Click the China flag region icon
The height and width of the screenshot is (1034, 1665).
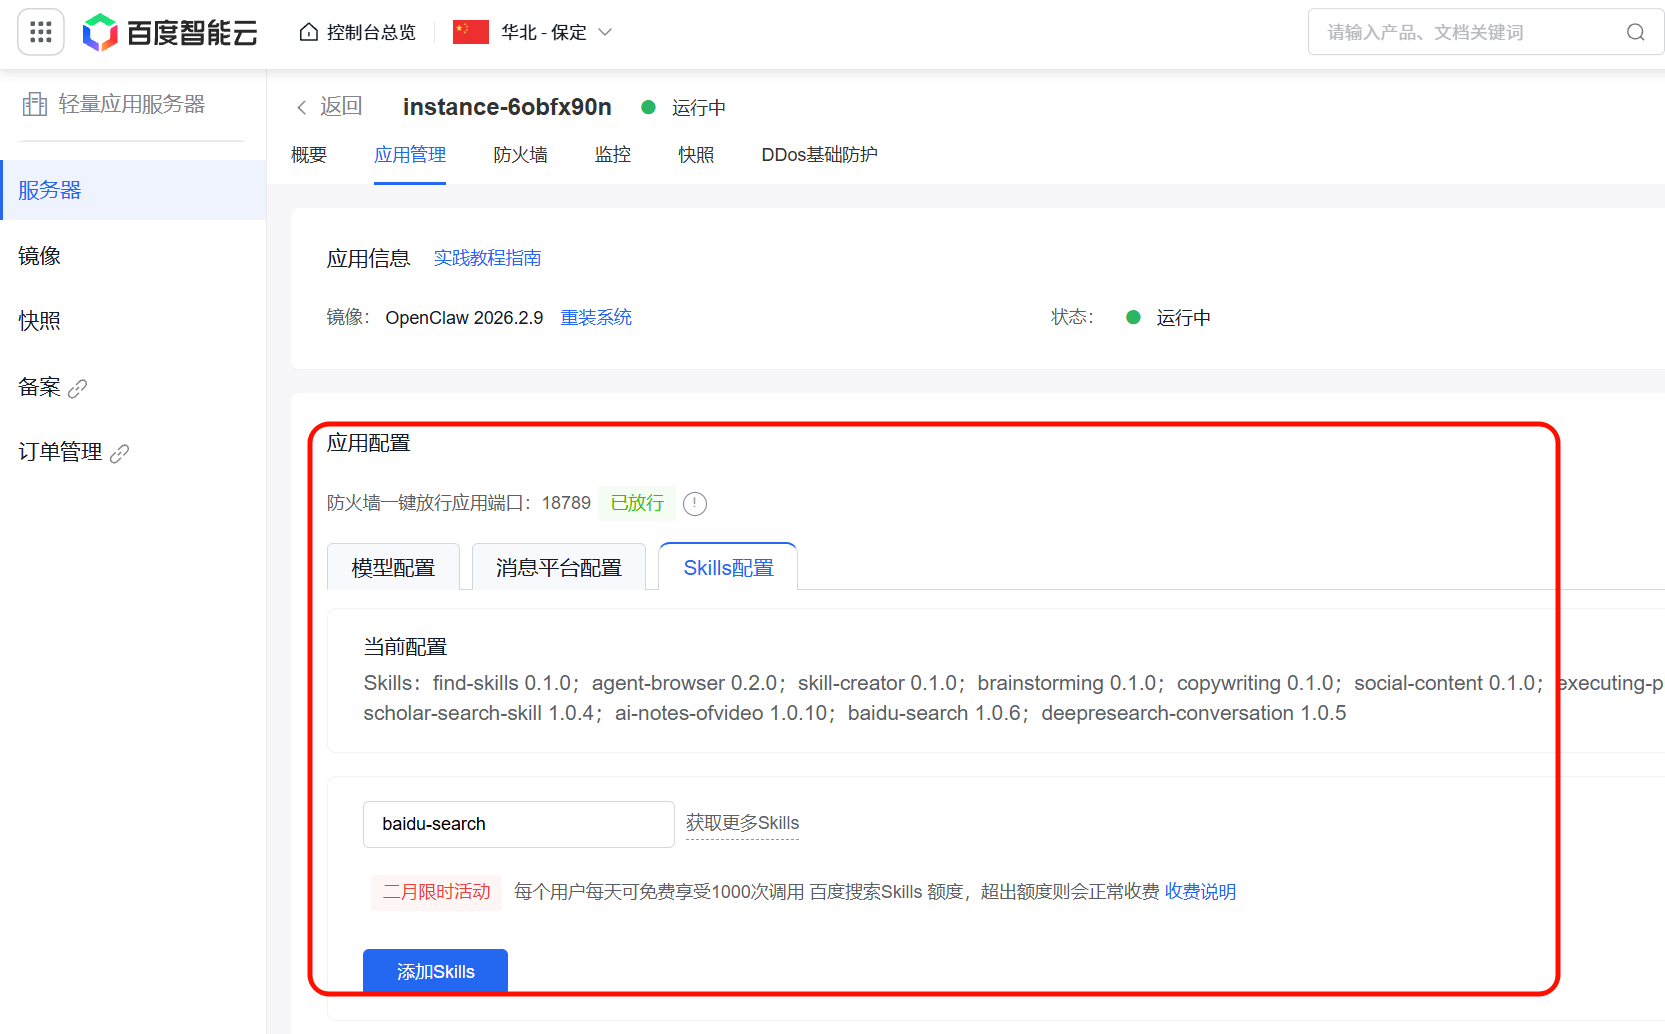click(471, 33)
